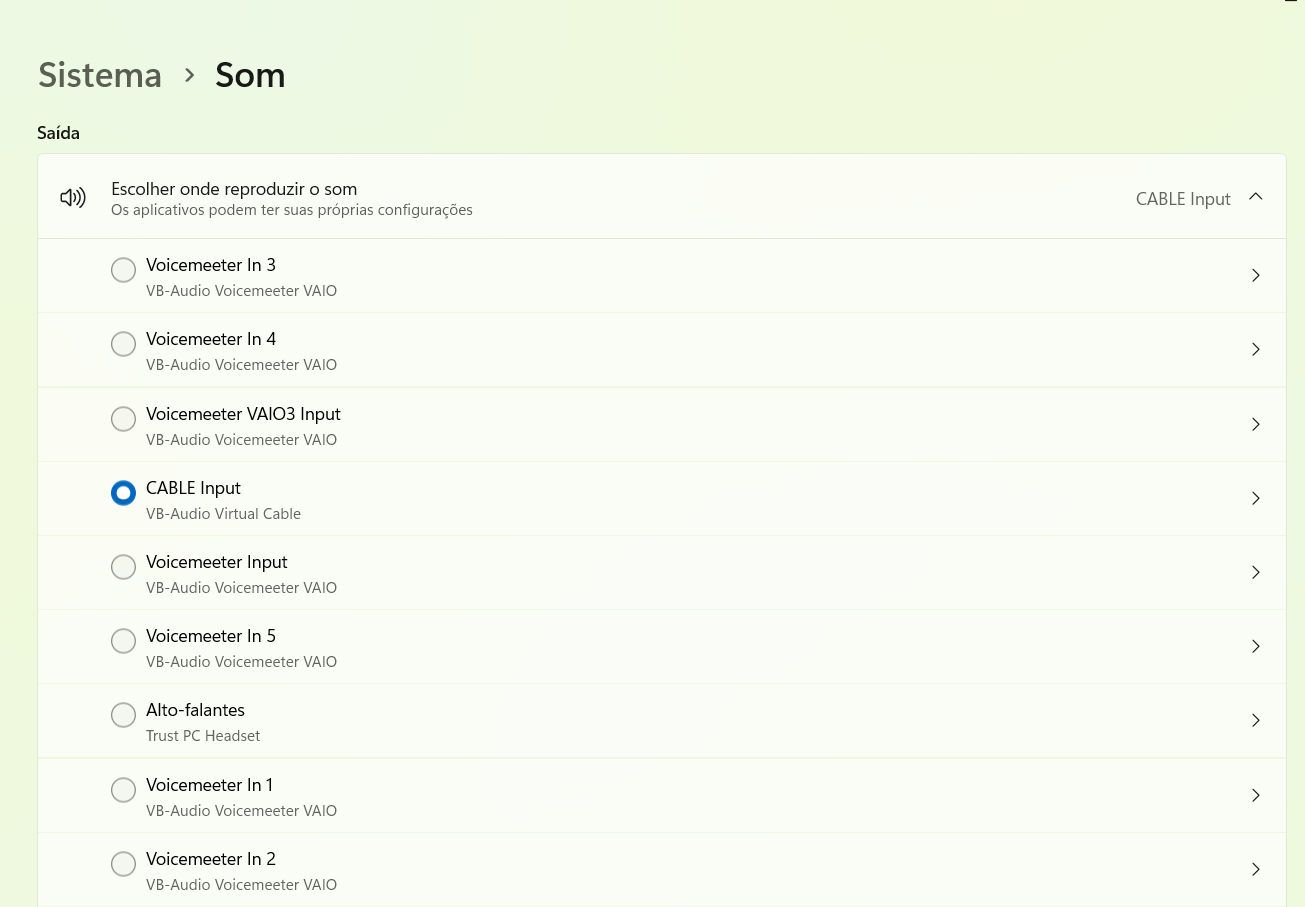Image resolution: width=1305 pixels, height=907 pixels.
Task: Click the Som breadcrumb title
Action: pos(250,75)
